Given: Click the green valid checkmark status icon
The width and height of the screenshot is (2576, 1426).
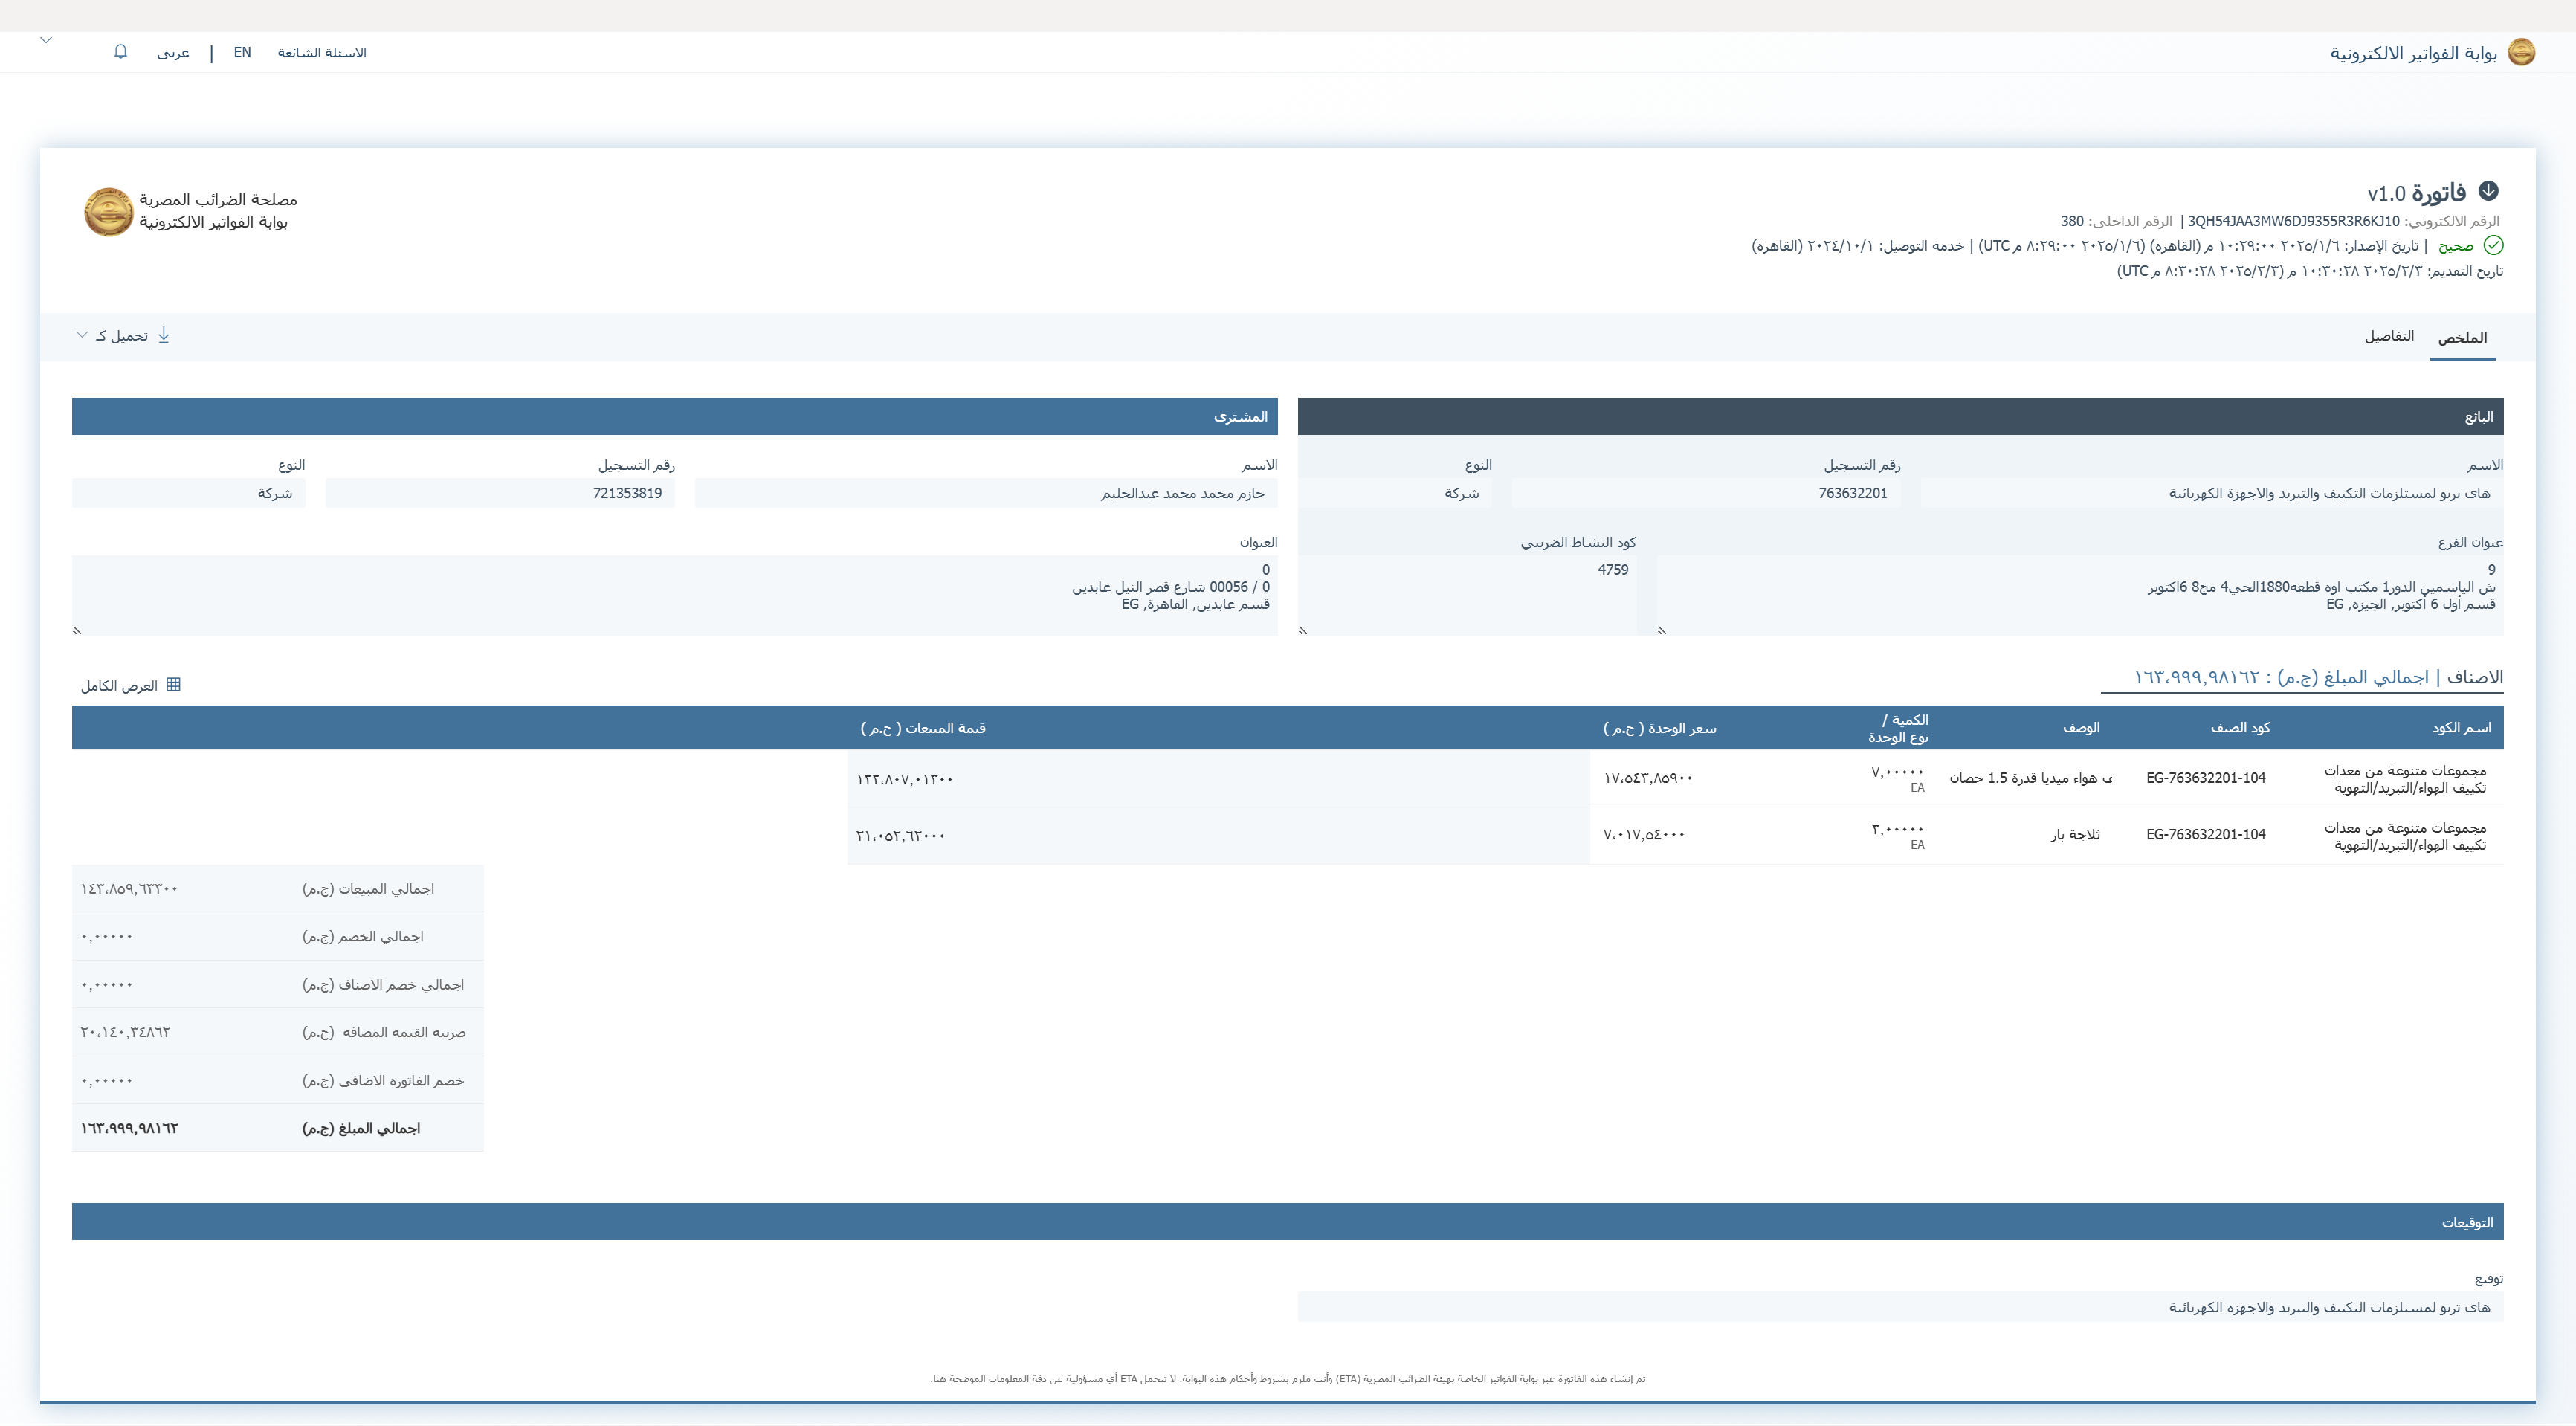Looking at the screenshot, I should (x=2493, y=246).
